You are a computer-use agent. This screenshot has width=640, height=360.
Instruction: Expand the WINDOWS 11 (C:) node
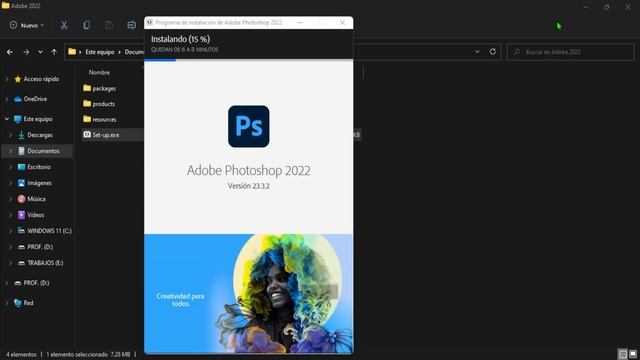click(x=11, y=231)
